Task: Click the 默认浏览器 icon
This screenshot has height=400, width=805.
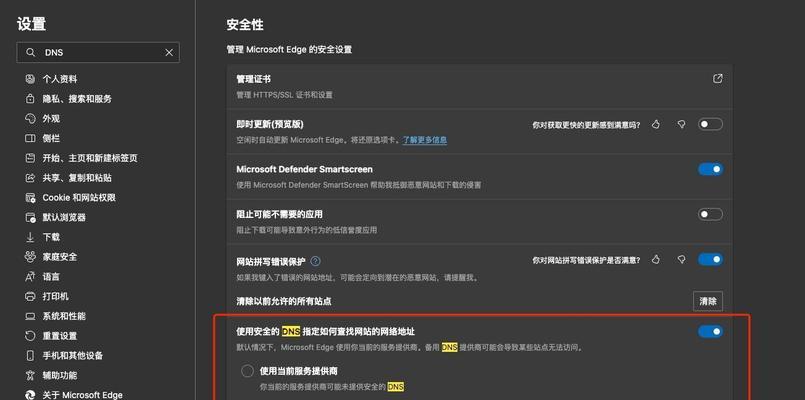Action: click(30, 217)
